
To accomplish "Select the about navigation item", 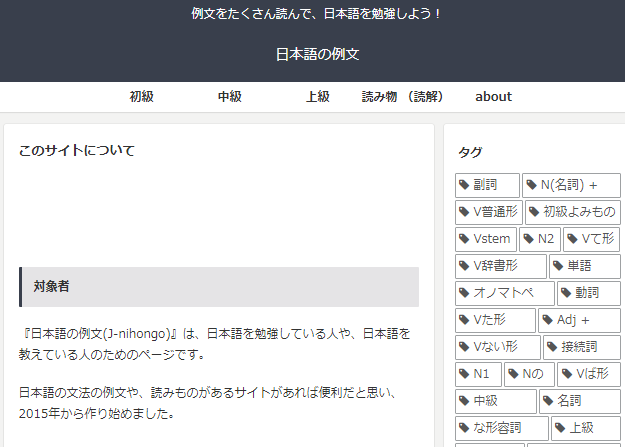I will tap(493, 97).
